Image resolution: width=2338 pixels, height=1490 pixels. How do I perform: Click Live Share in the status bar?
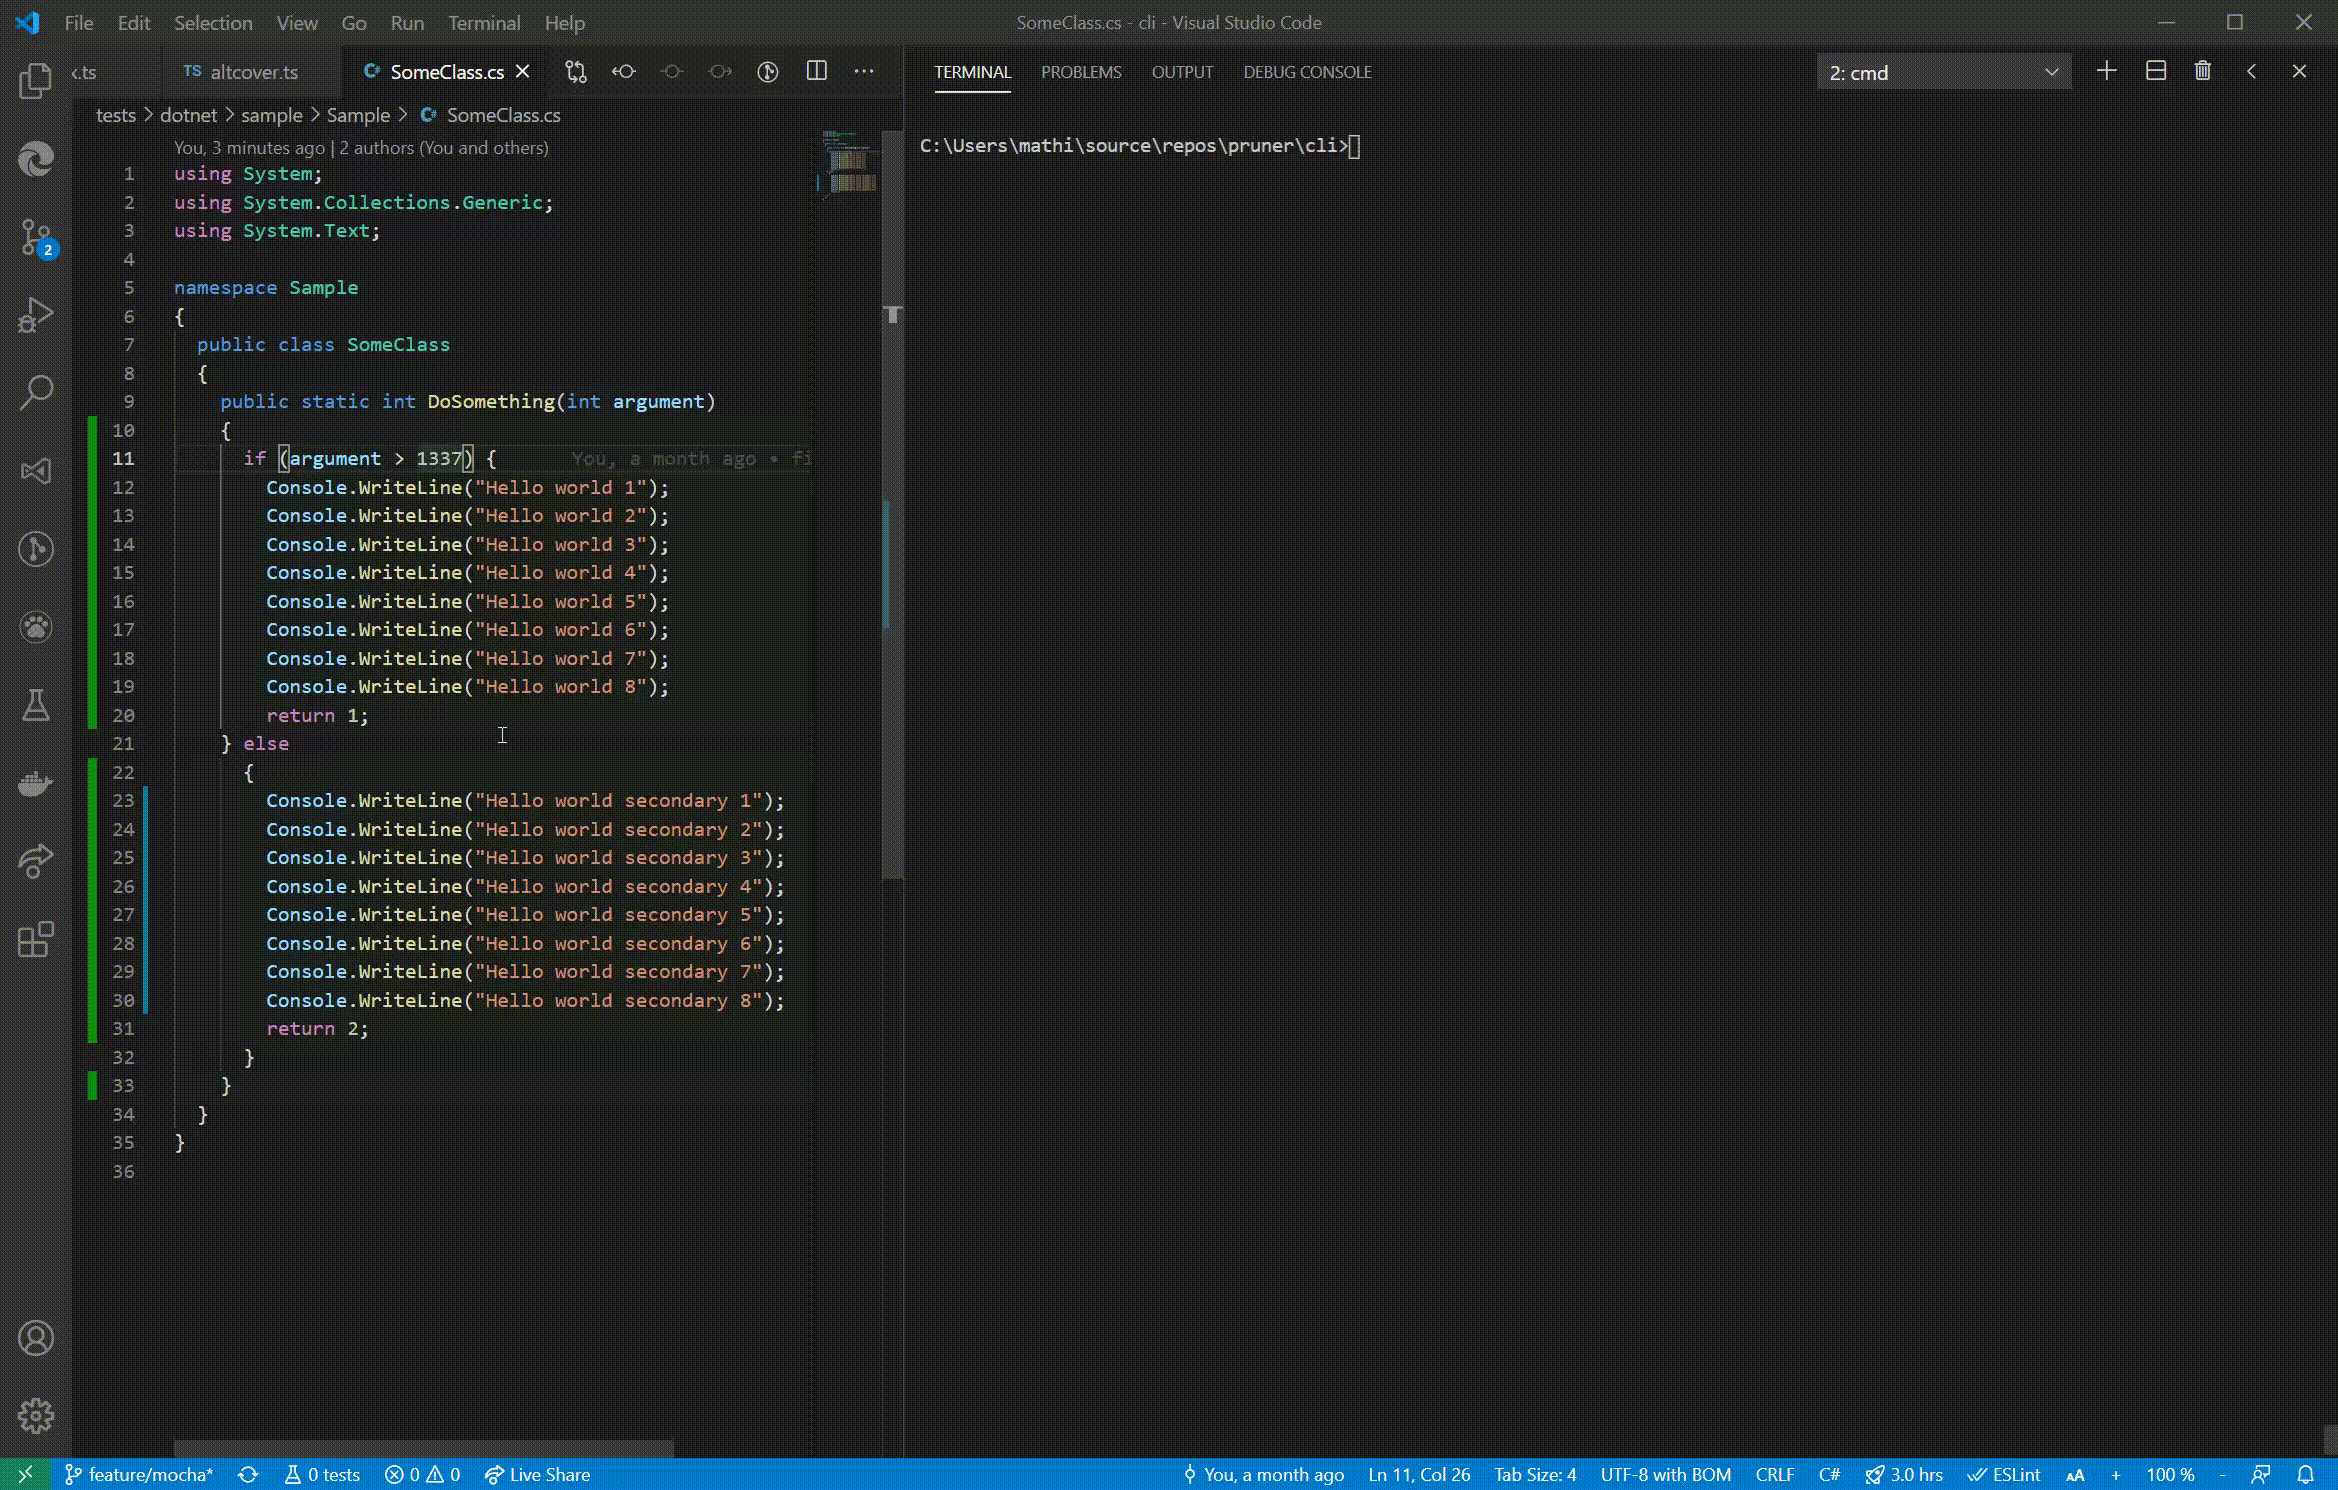point(538,1474)
